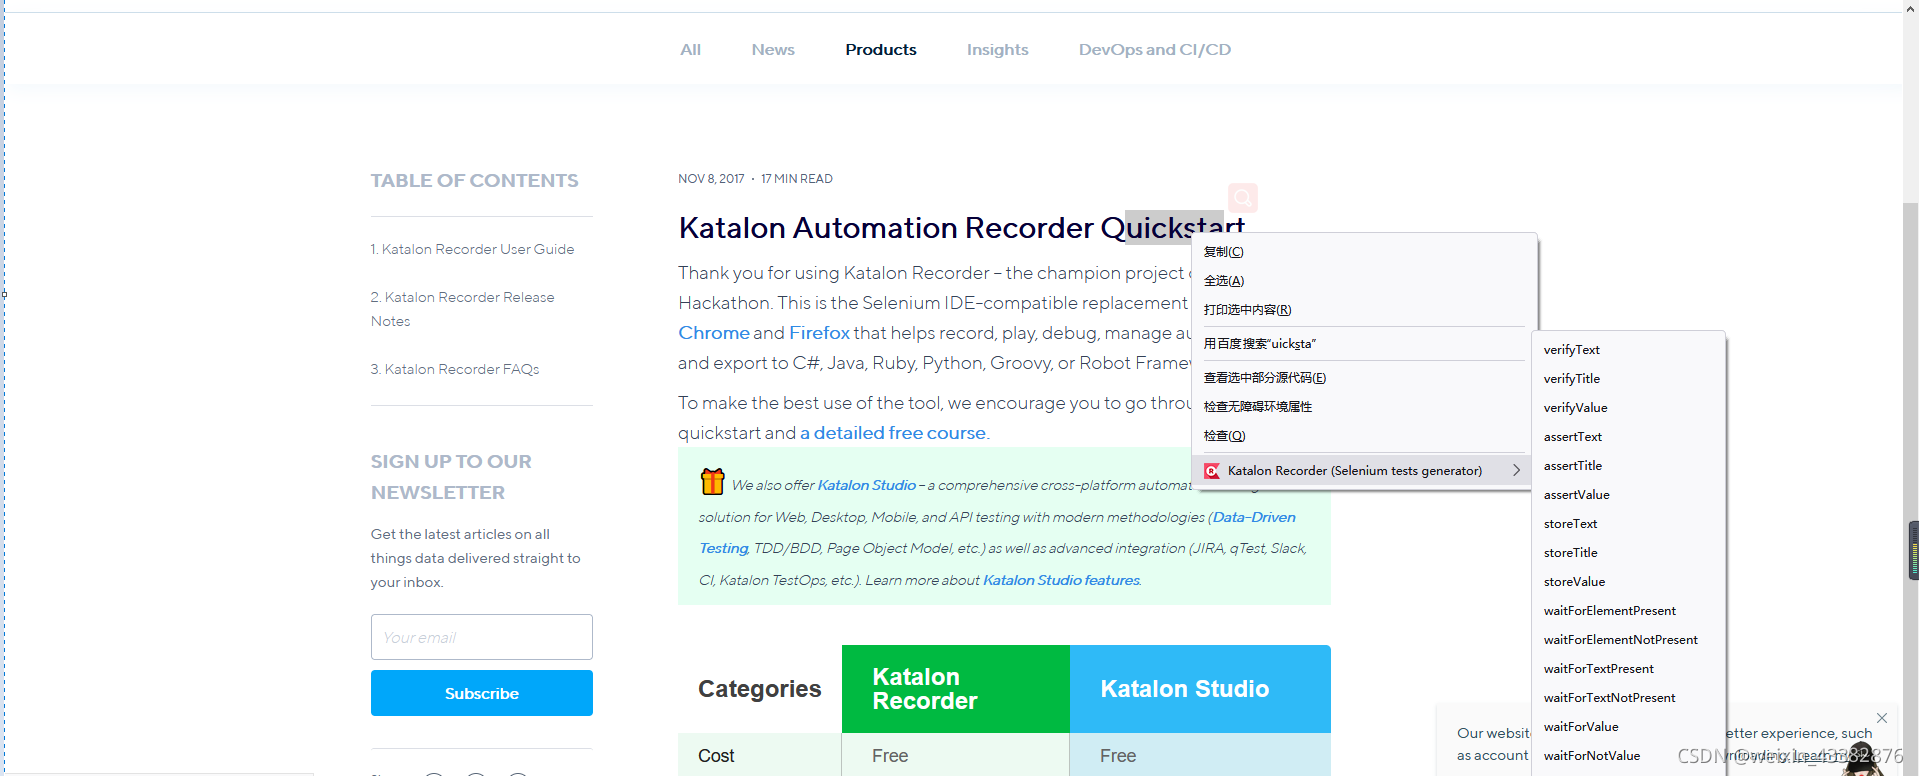
Task: Select assertTitle in the submenu
Action: click(1628, 466)
